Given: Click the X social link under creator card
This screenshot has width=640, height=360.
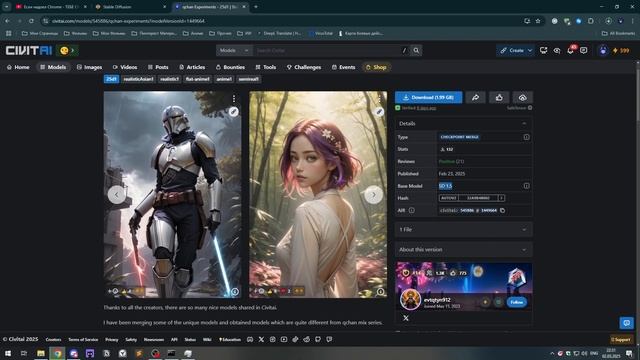Looking at the screenshot, I should coord(406,318).
